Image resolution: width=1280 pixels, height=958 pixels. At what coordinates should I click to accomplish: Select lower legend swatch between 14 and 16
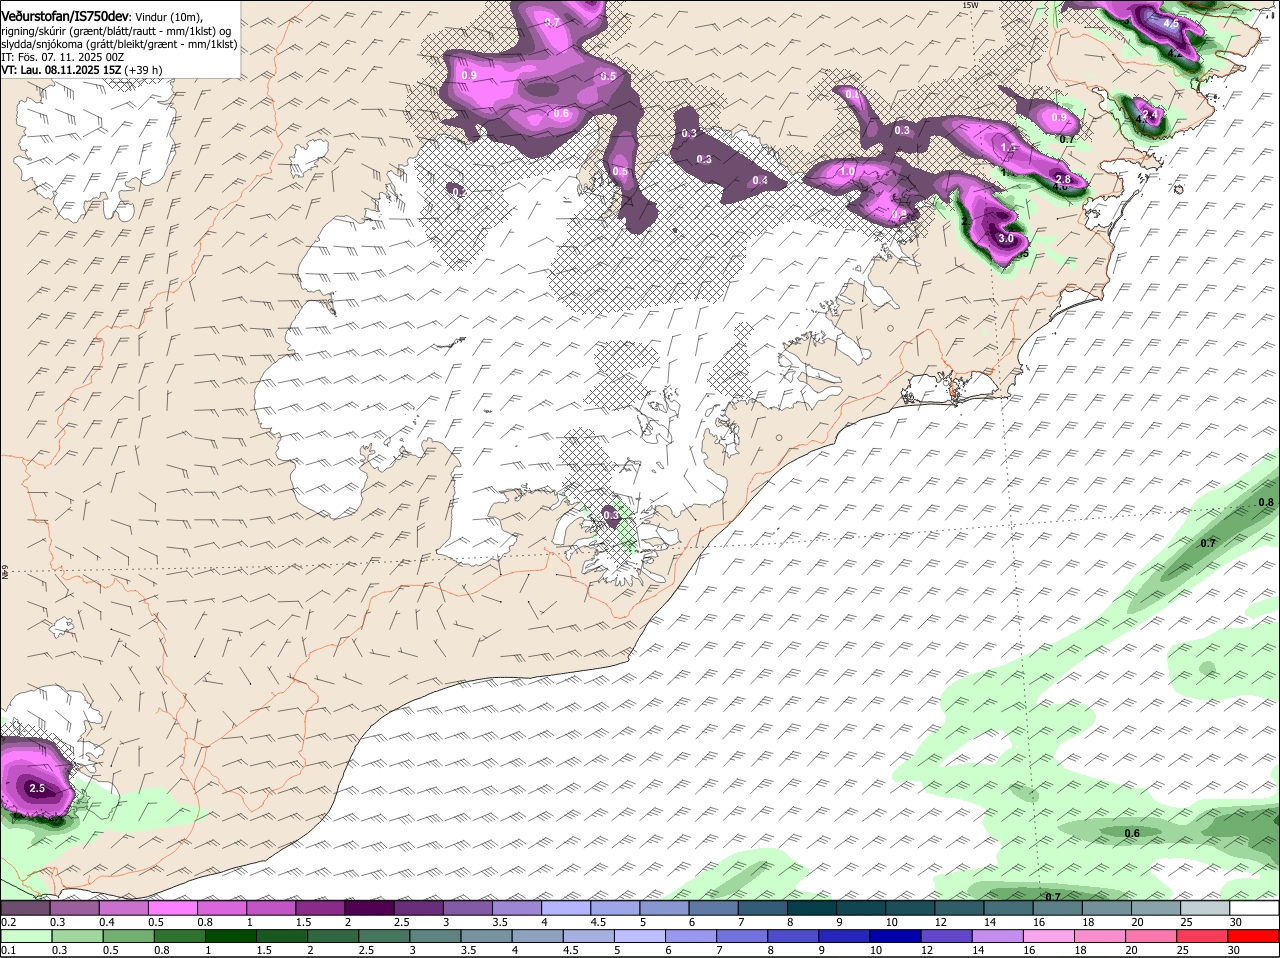[998, 936]
